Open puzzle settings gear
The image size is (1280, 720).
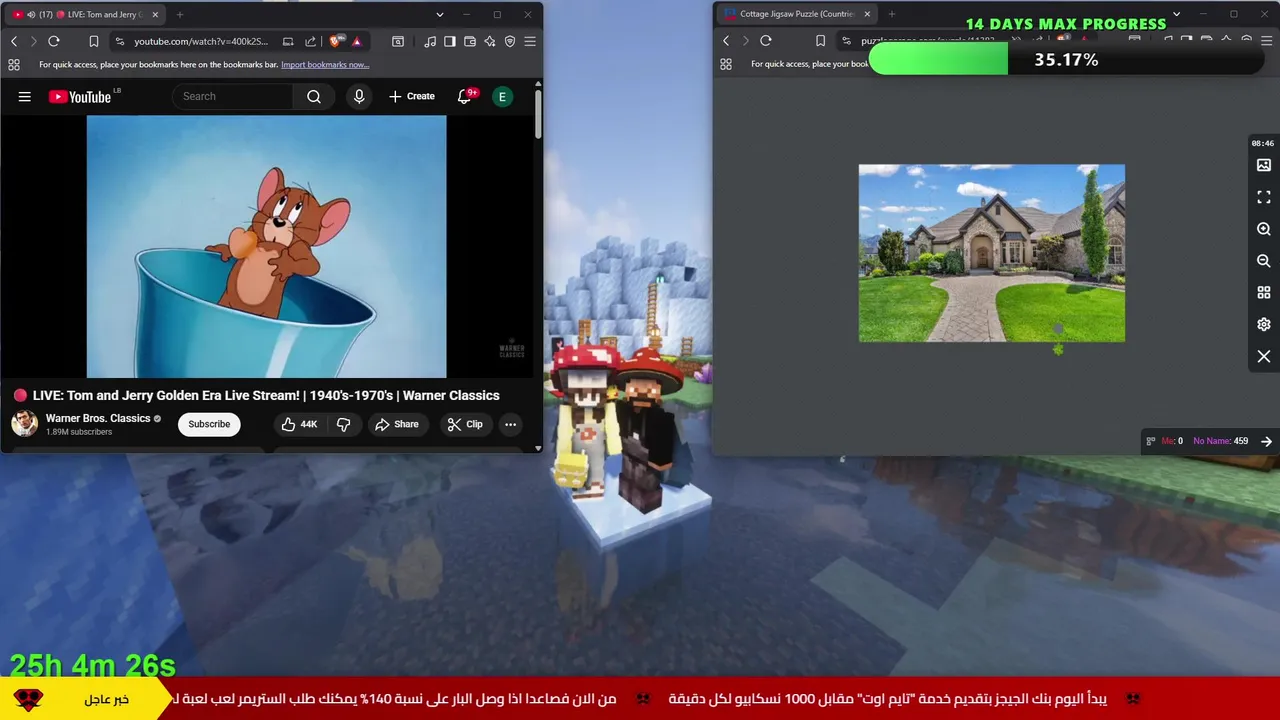(x=1264, y=325)
